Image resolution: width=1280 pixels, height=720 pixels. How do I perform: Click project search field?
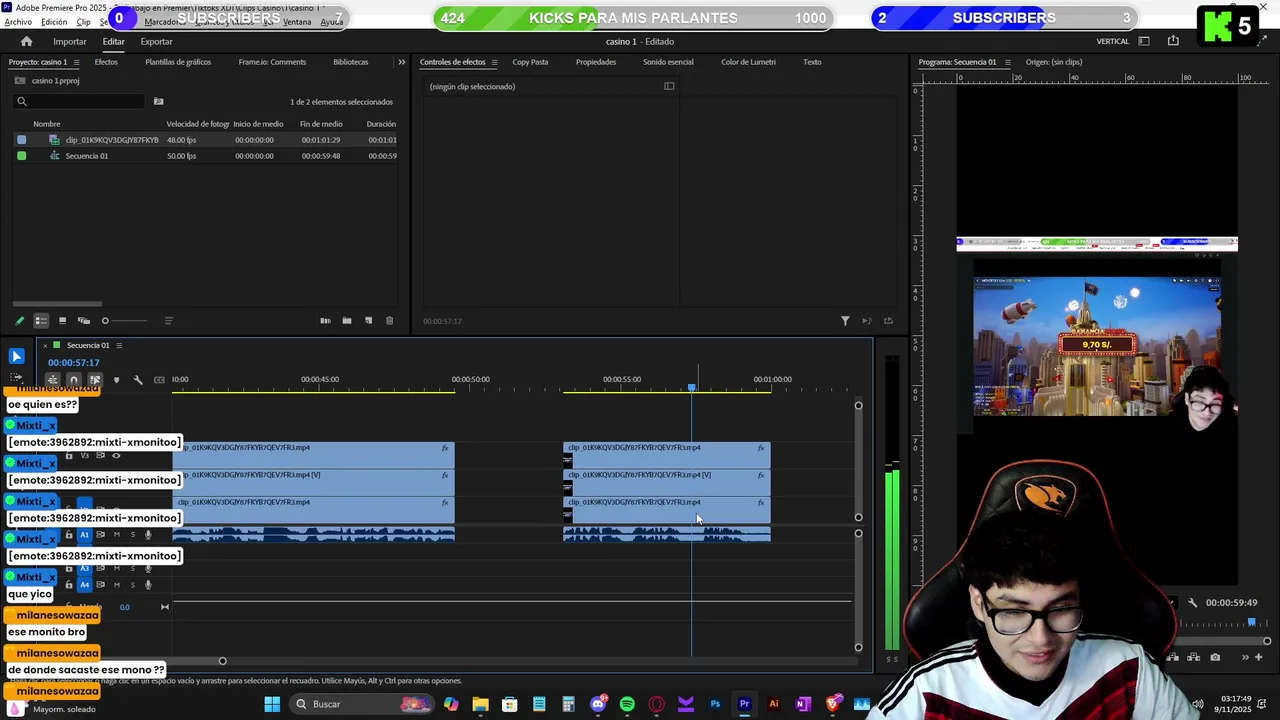click(x=80, y=101)
